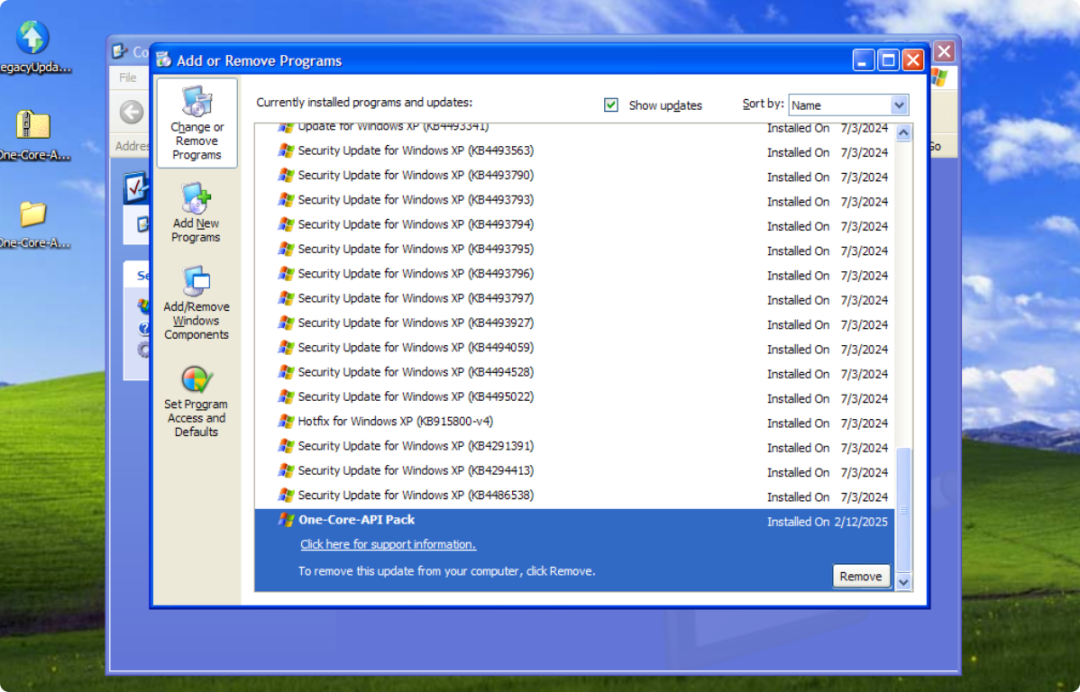The height and width of the screenshot is (692, 1080).
Task: Uncheck the Show updates checkbox
Action: pos(611,105)
